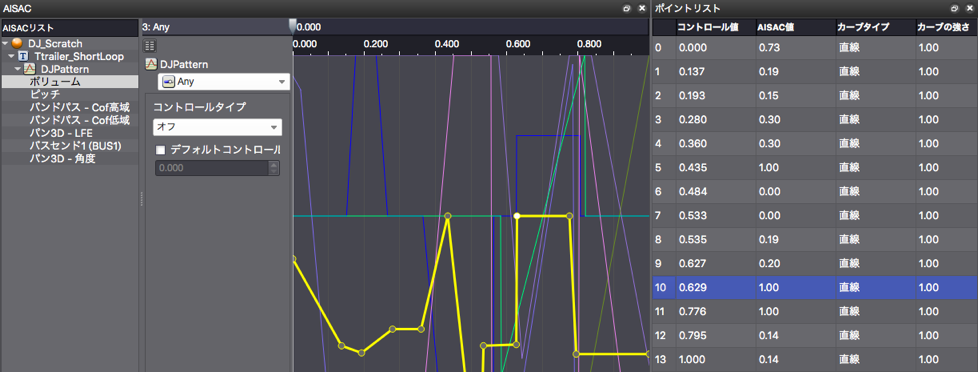
Task: Close the ポイントリスト panel
Action: (x=969, y=8)
